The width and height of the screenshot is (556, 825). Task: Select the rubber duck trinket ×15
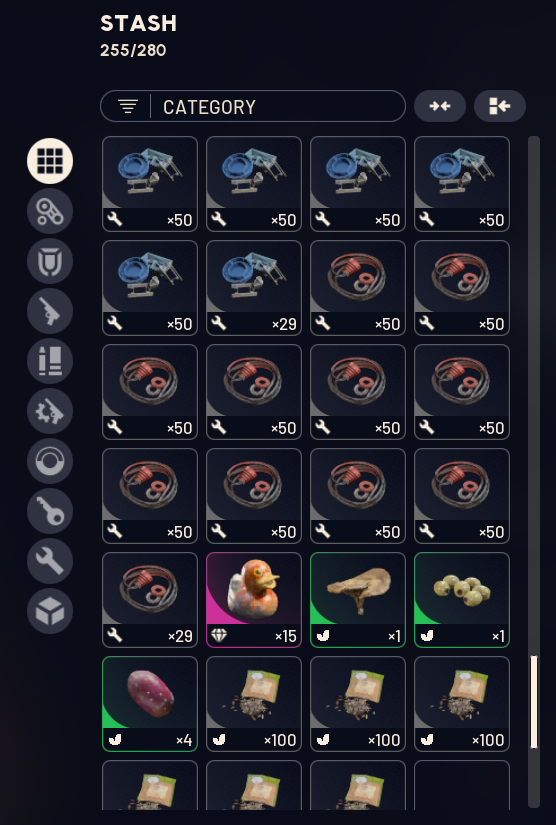pyautogui.click(x=254, y=600)
